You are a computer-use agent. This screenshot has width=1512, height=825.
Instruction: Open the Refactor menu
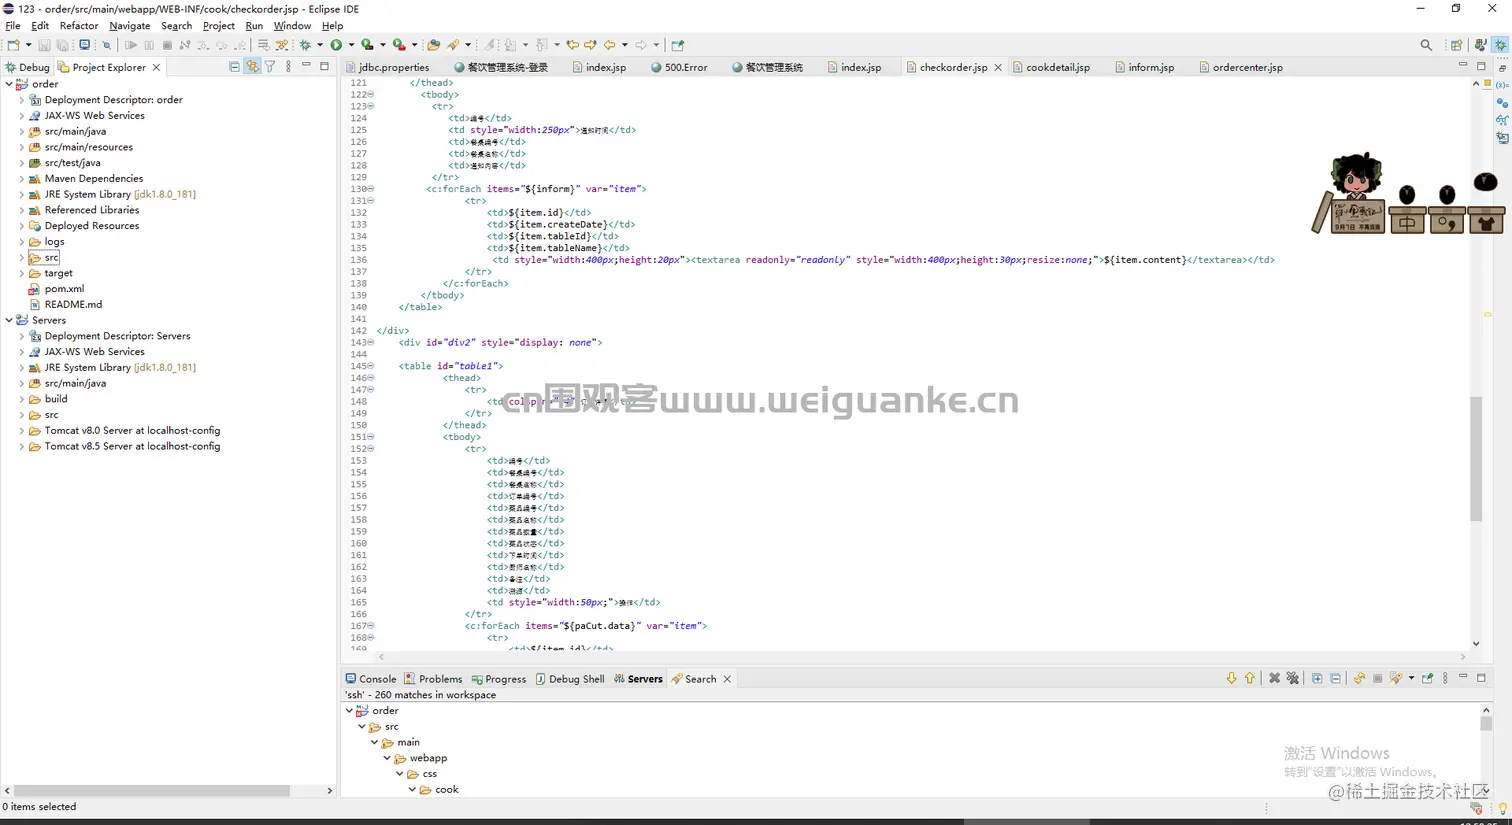point(79,26)
